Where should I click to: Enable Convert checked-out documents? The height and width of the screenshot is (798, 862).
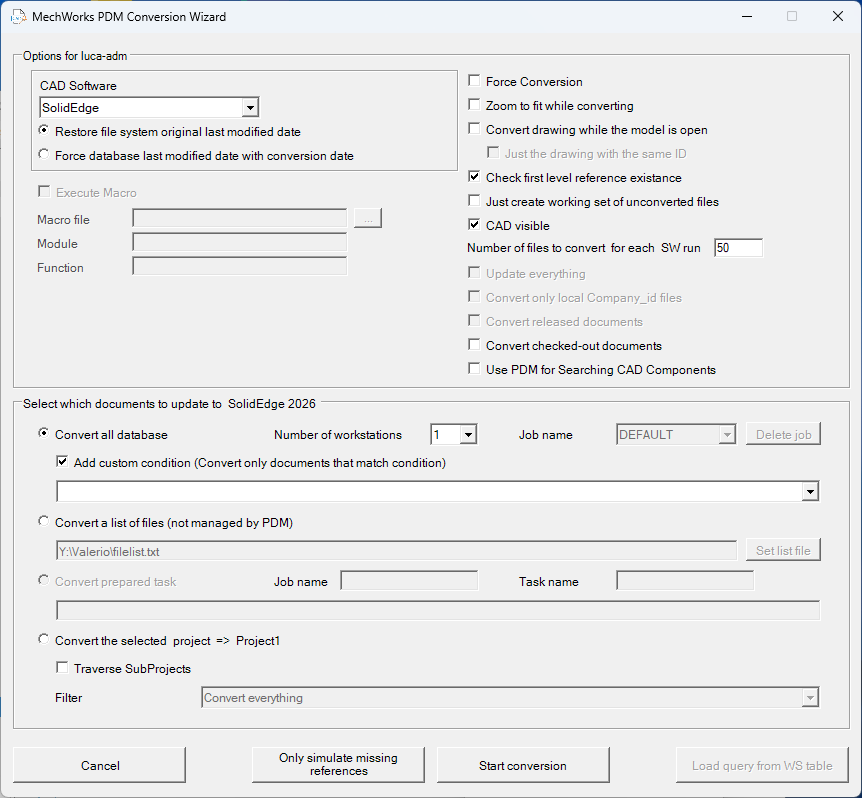[474, 345]
